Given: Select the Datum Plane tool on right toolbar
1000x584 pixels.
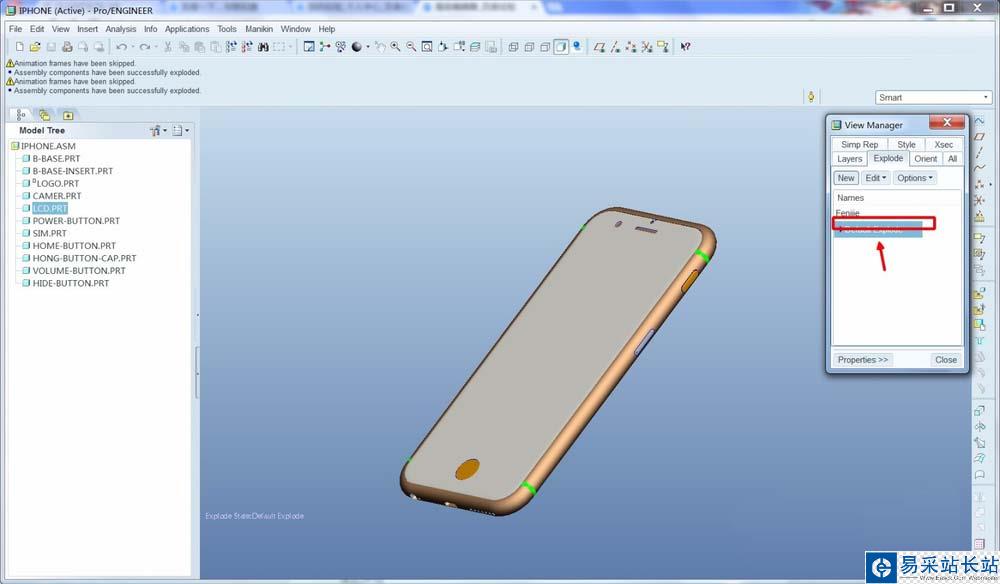Looking at the screenshot, I should point(980,136).
